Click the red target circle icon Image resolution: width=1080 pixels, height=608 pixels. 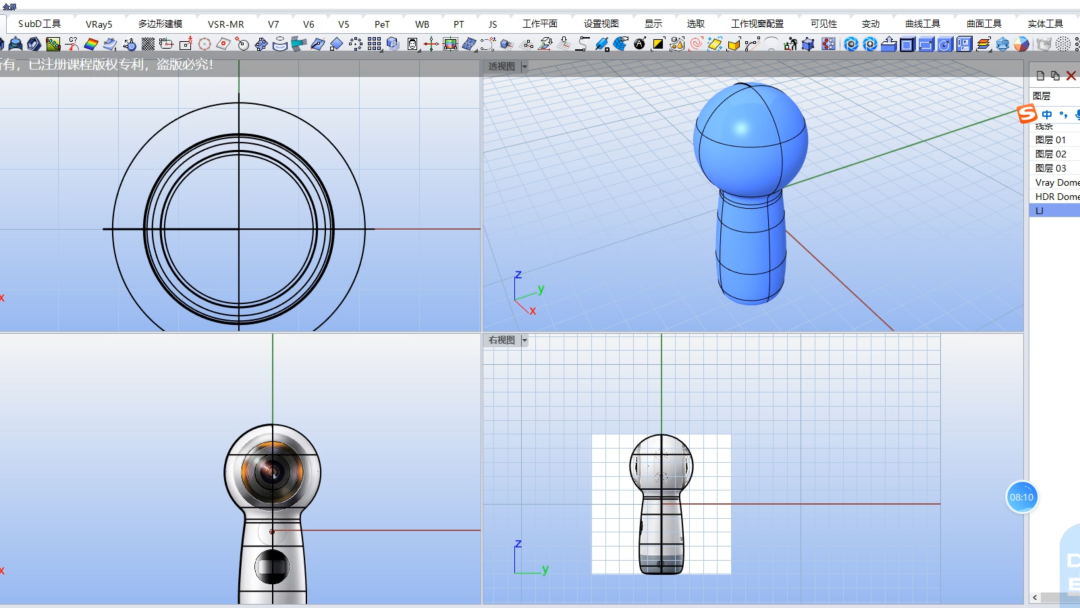(x=205, y=45)
